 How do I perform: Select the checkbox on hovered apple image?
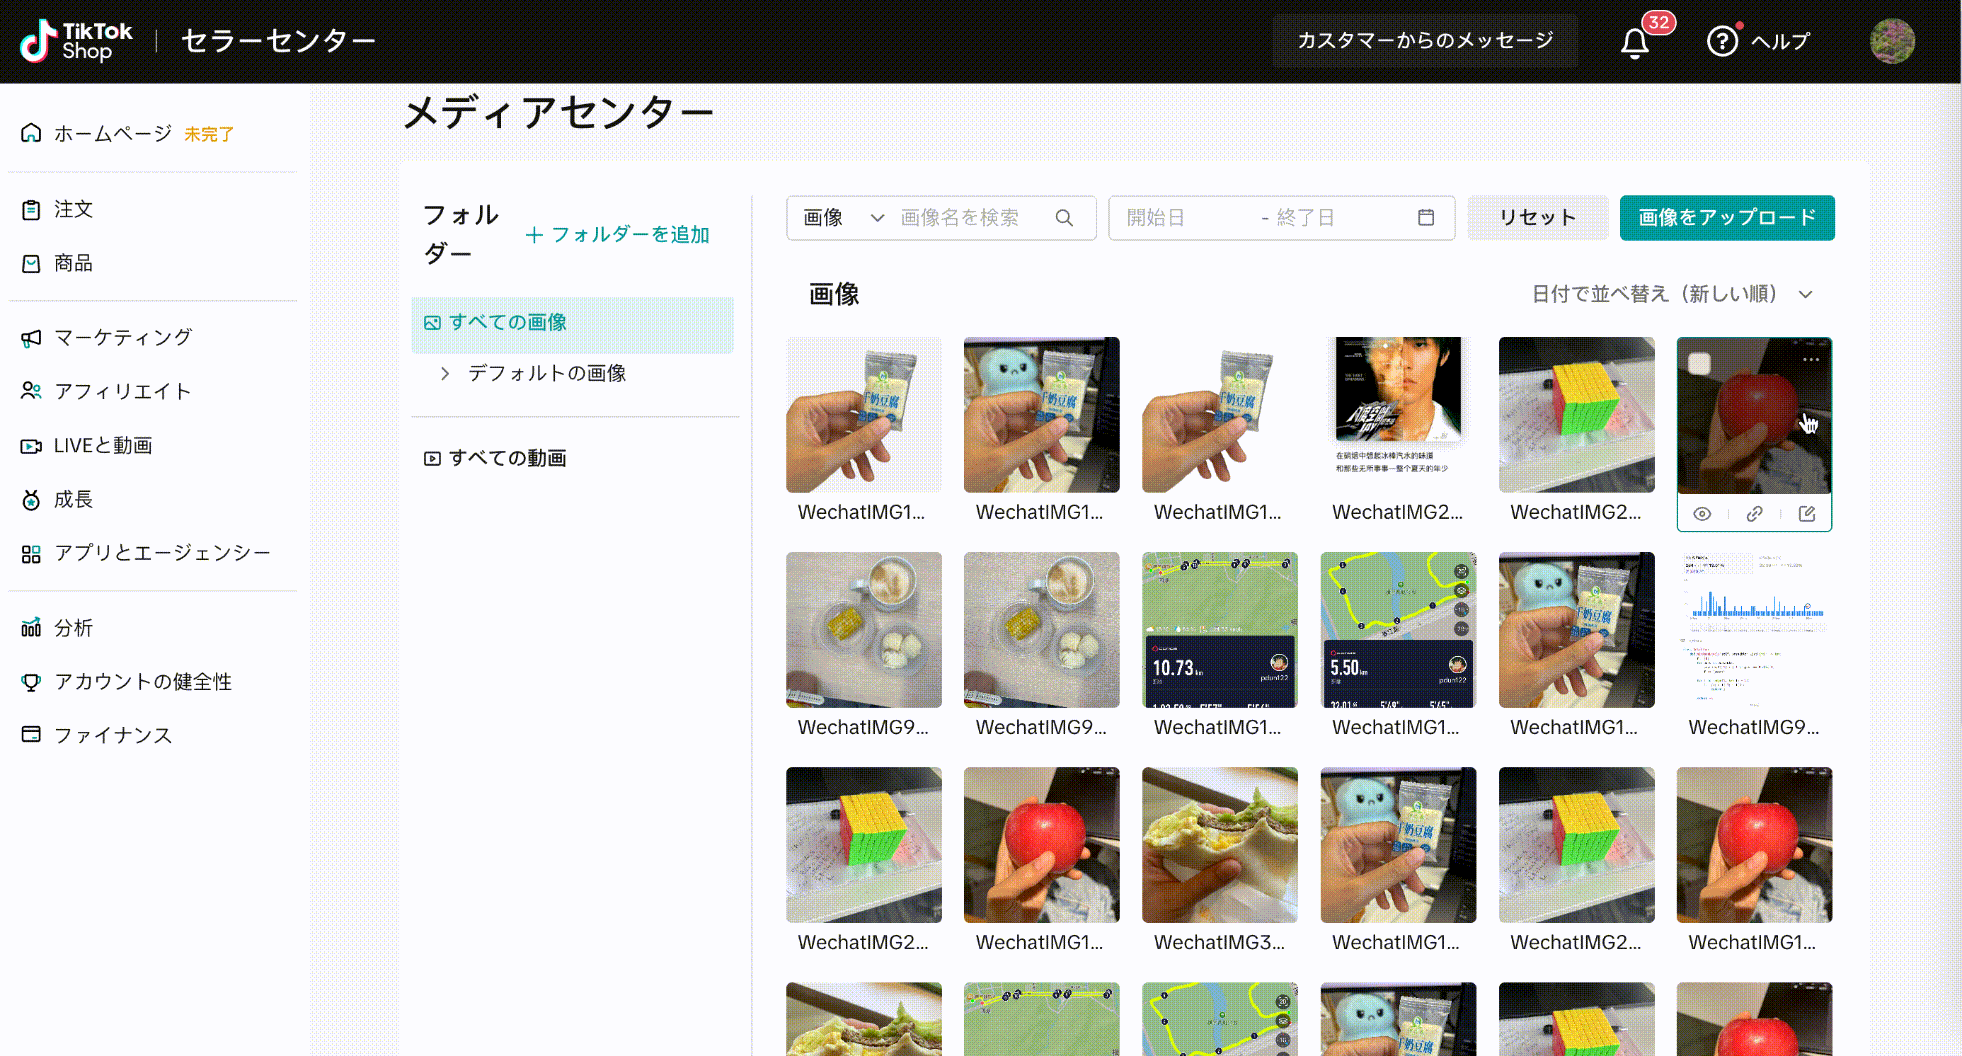(1700, 363)
